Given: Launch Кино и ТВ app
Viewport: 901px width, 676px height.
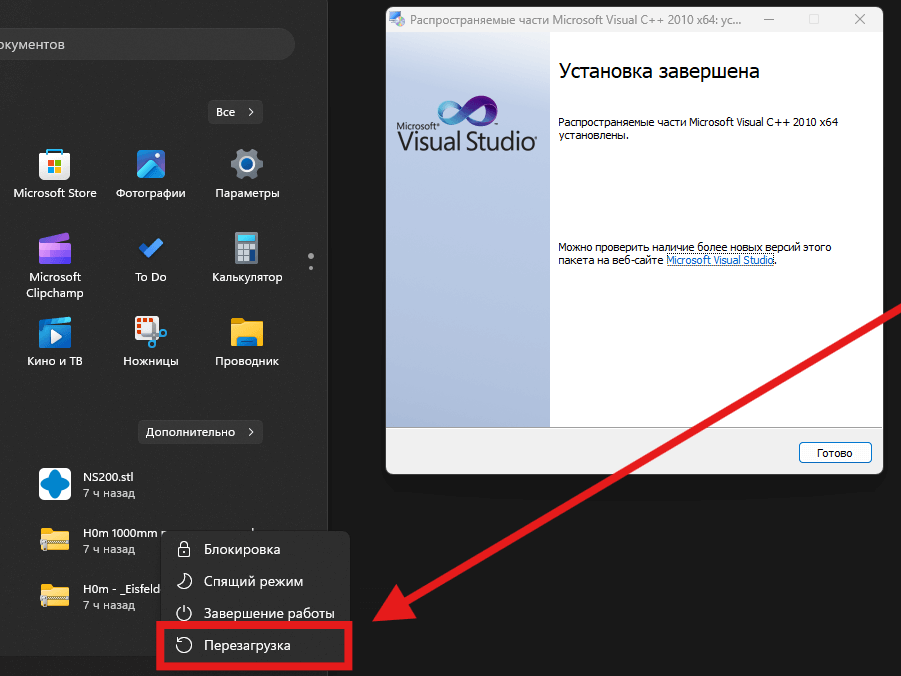Looking at the screenshot, I should (55, 342).
